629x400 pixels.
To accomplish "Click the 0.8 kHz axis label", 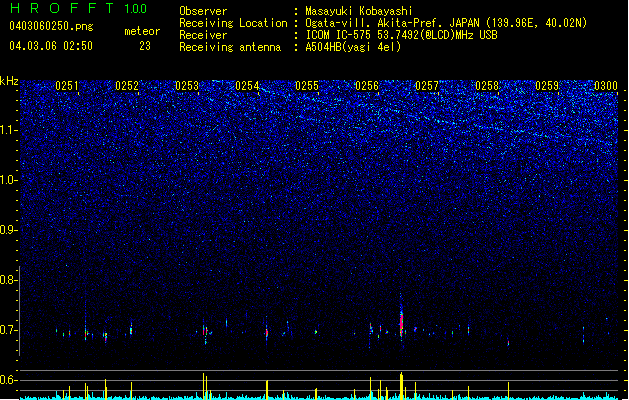I will click(x=8, y=280).
